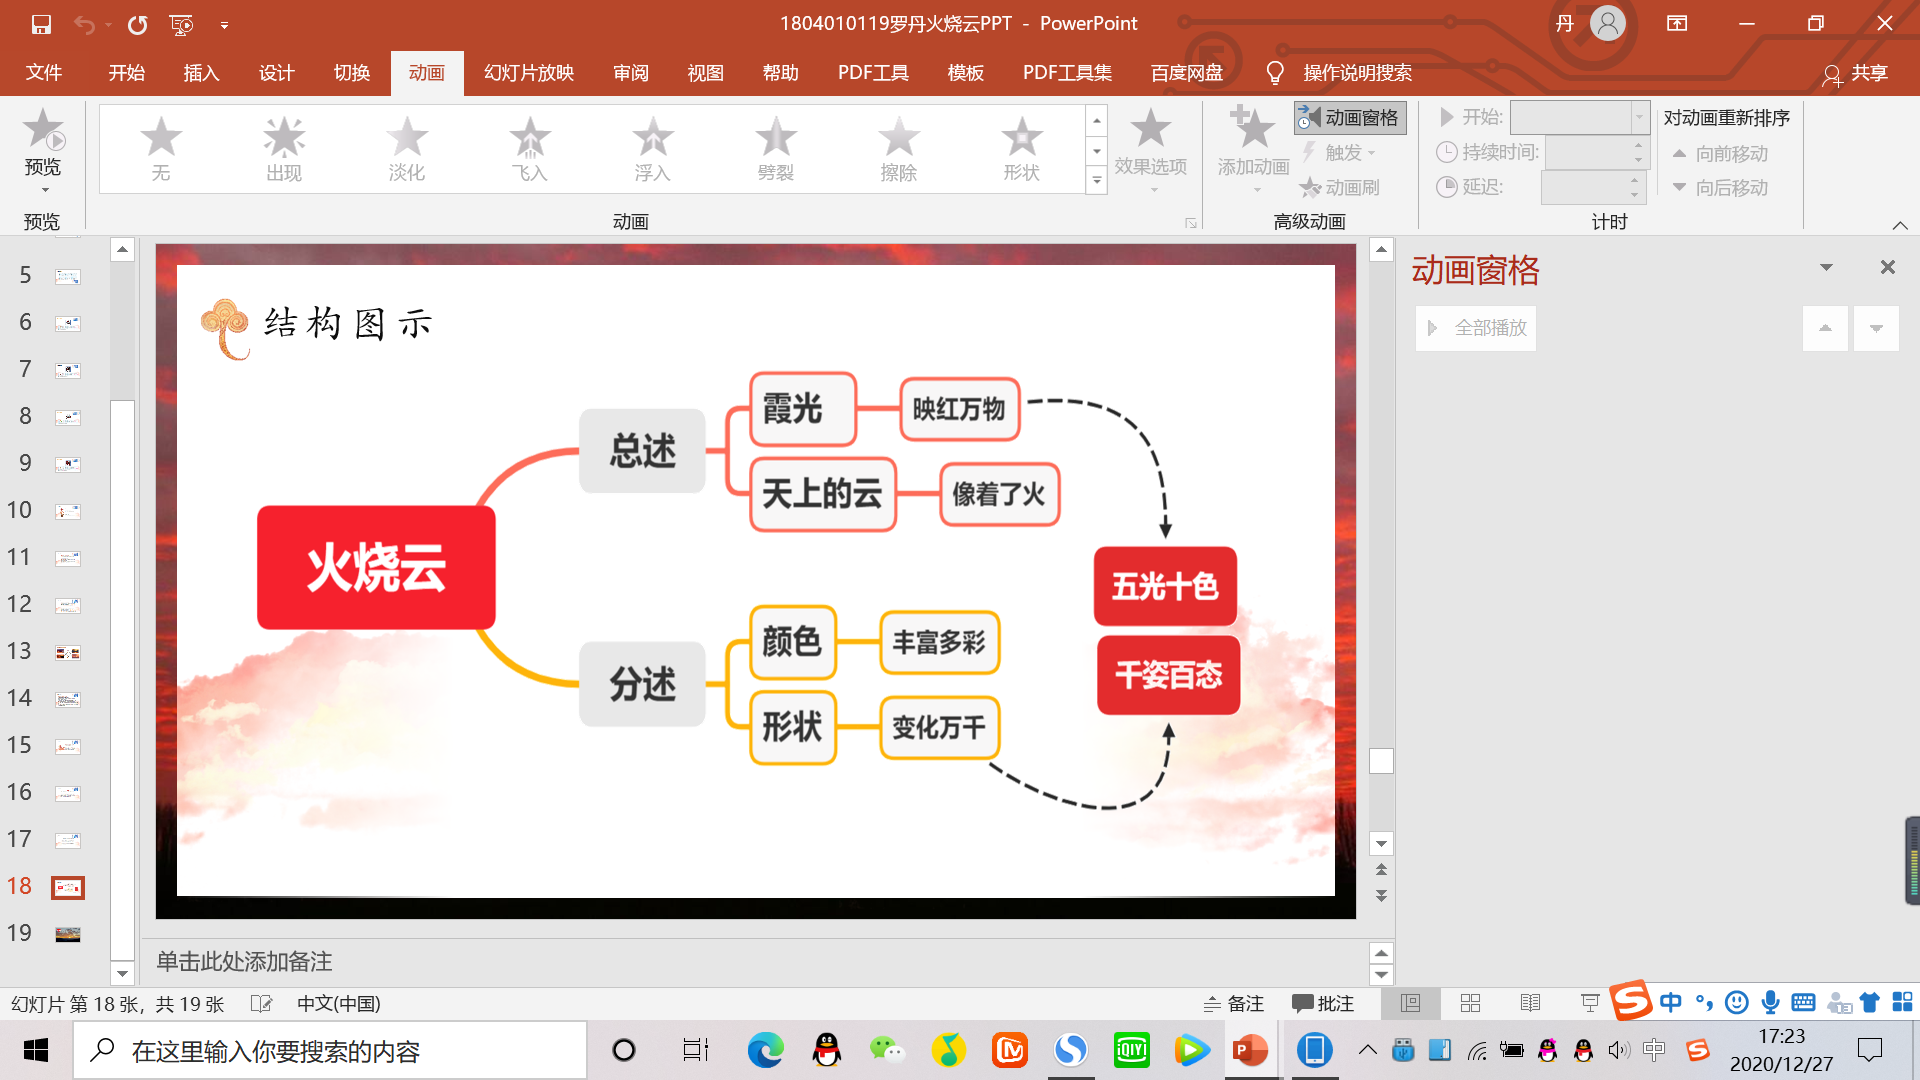Open the animation pane options dropdown arrow
The height and width of the screenshot is (1080, 1920).
click(1826, 267)
